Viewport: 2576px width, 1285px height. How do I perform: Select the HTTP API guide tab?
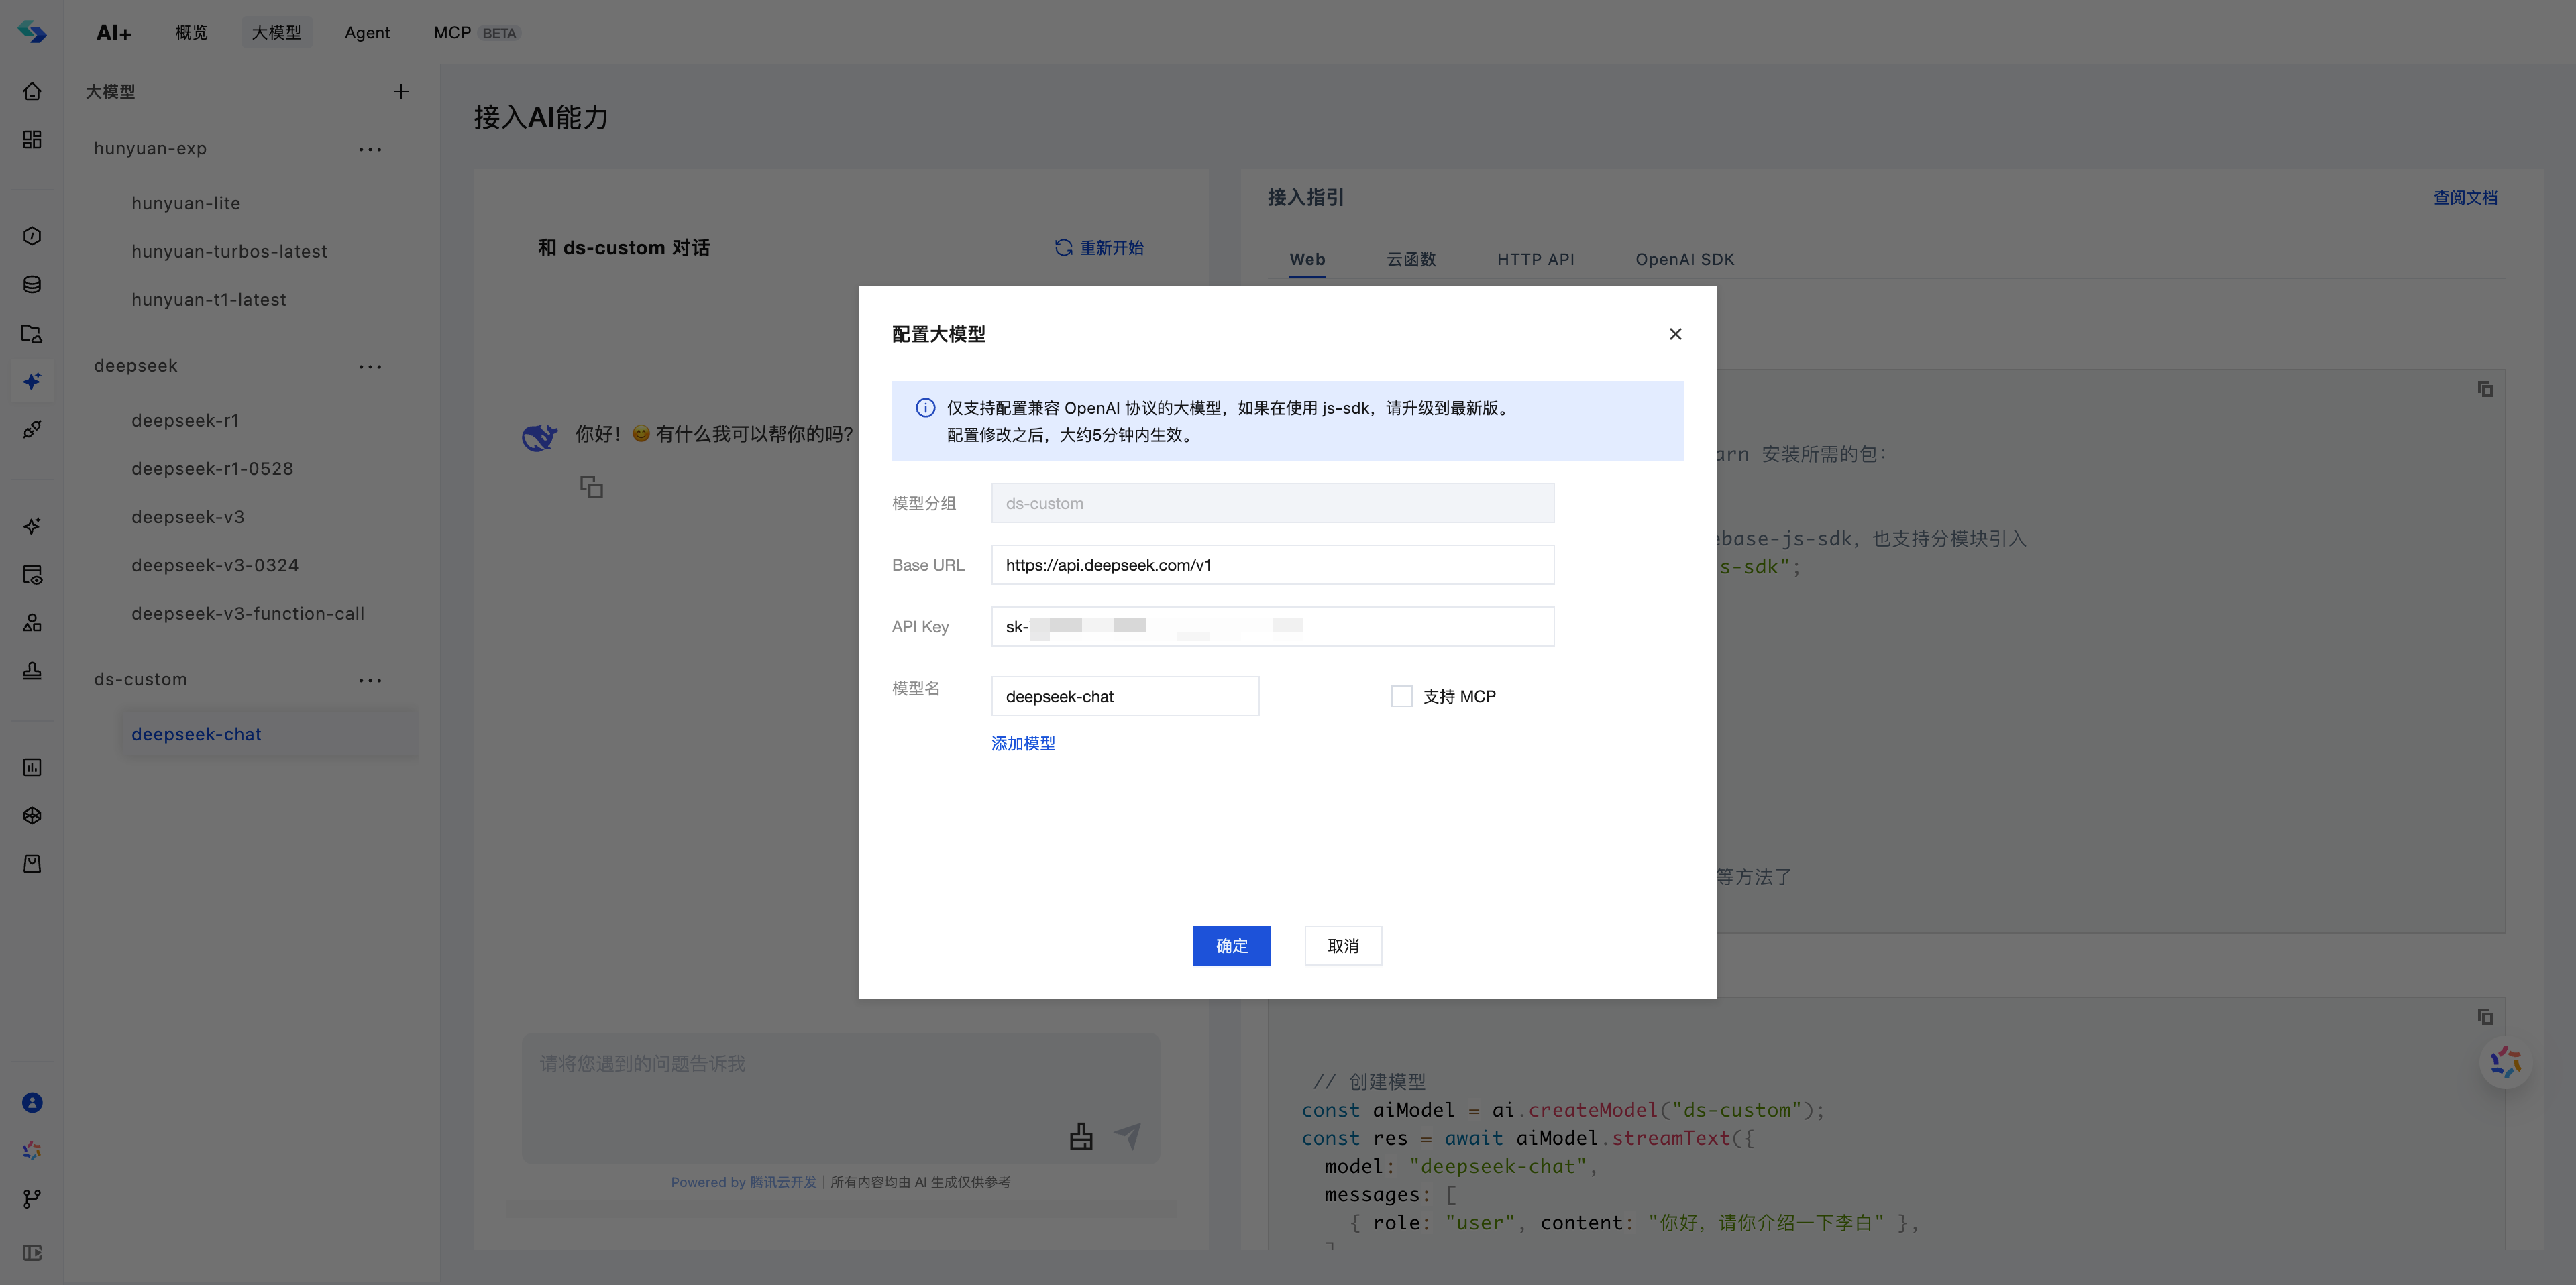(x=1535, y=259)
